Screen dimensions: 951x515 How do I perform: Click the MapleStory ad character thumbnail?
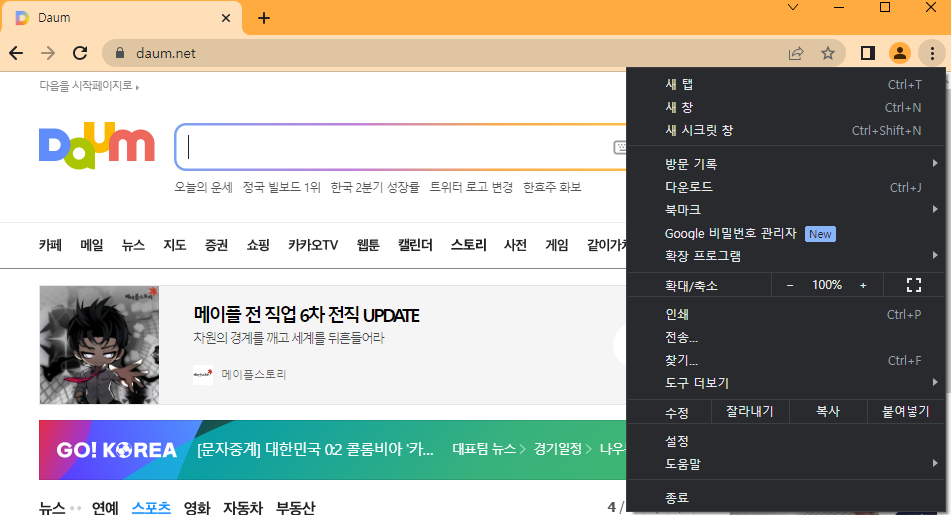[x=99, y=345]
